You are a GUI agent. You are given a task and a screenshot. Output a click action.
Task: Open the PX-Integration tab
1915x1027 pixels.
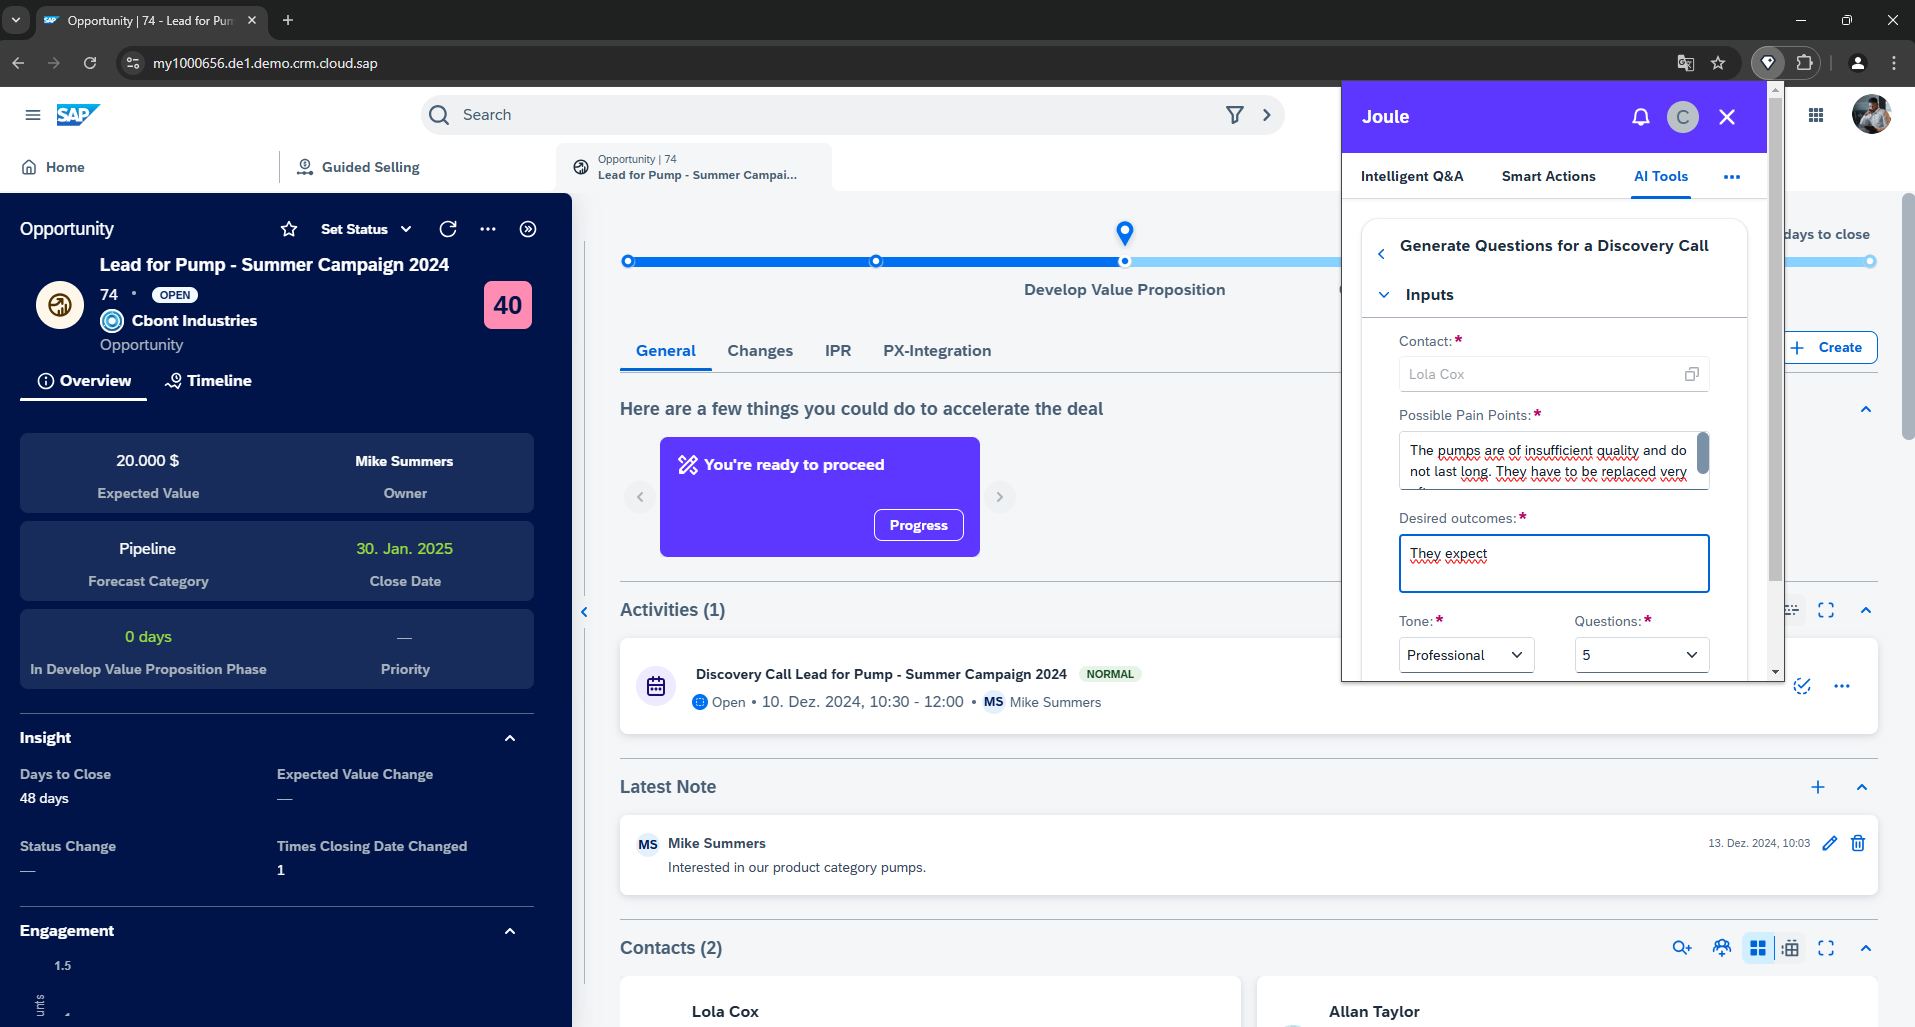937,351
